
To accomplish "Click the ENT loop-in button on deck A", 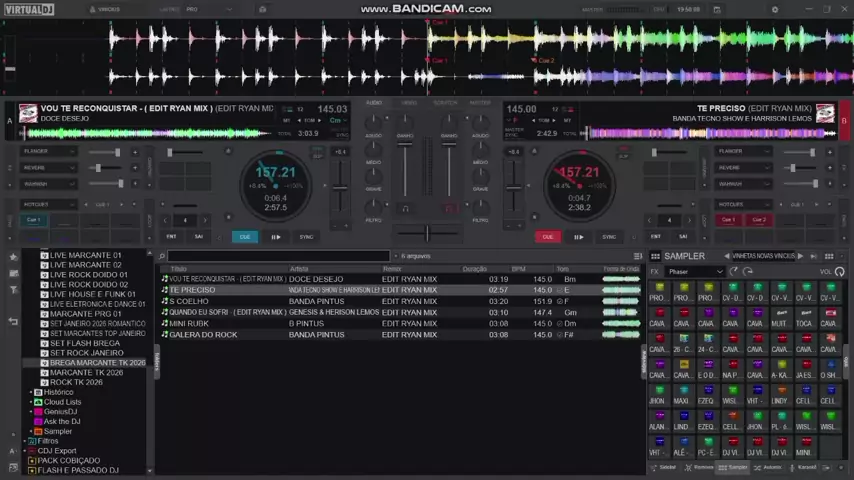I will pyautogui.click(x=171, y=237).
